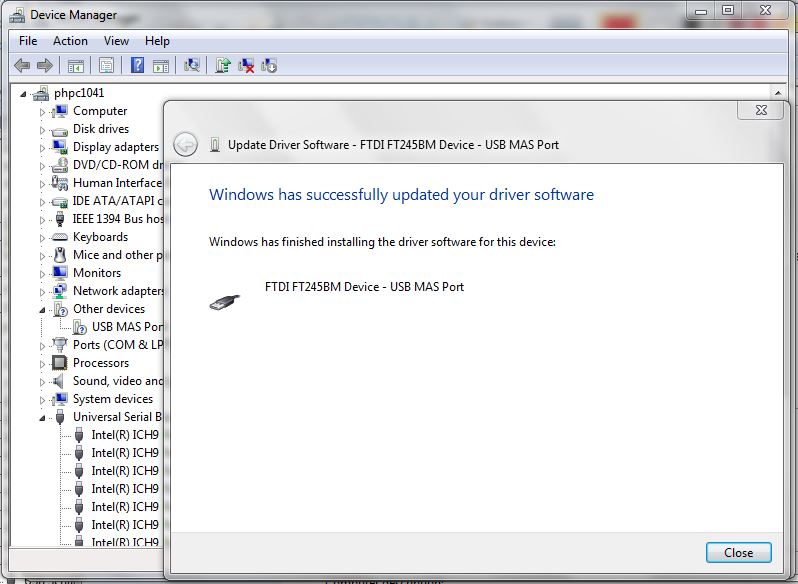Click the Processors chip icon
This screenshot has height=584, width=798.
pos(60,363)
